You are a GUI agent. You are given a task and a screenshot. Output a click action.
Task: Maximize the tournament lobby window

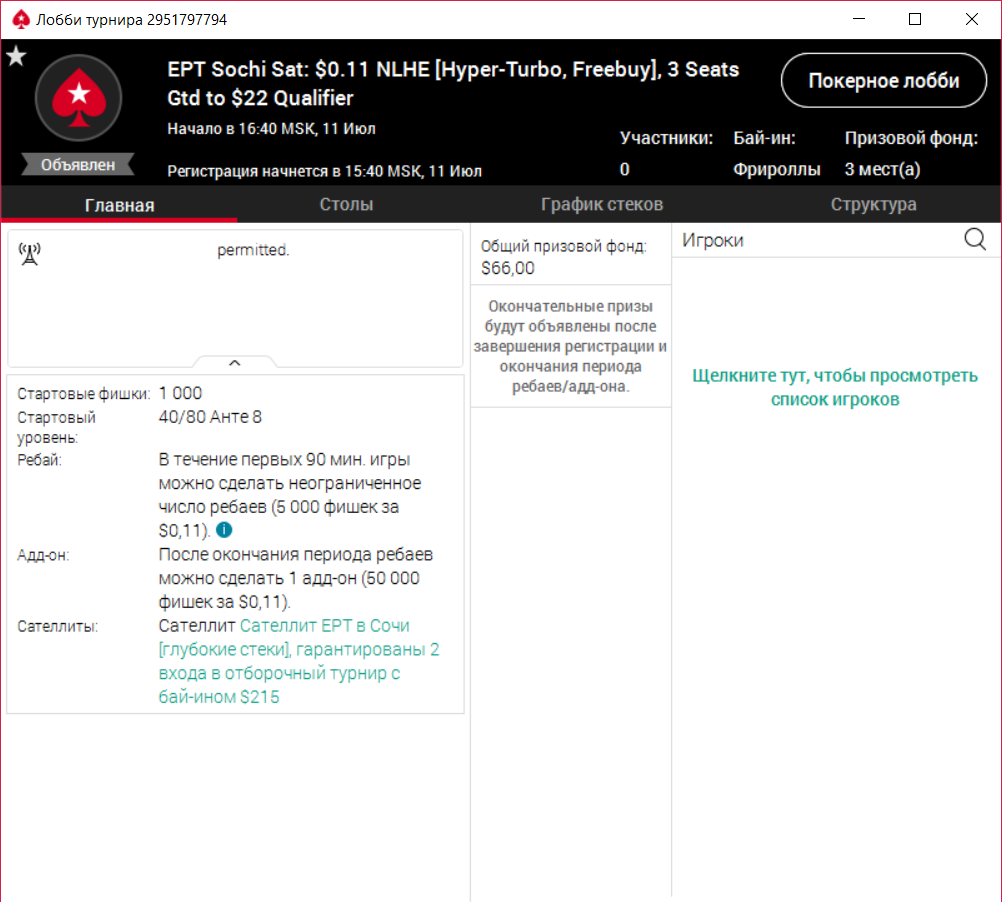[x=915, y=19]
